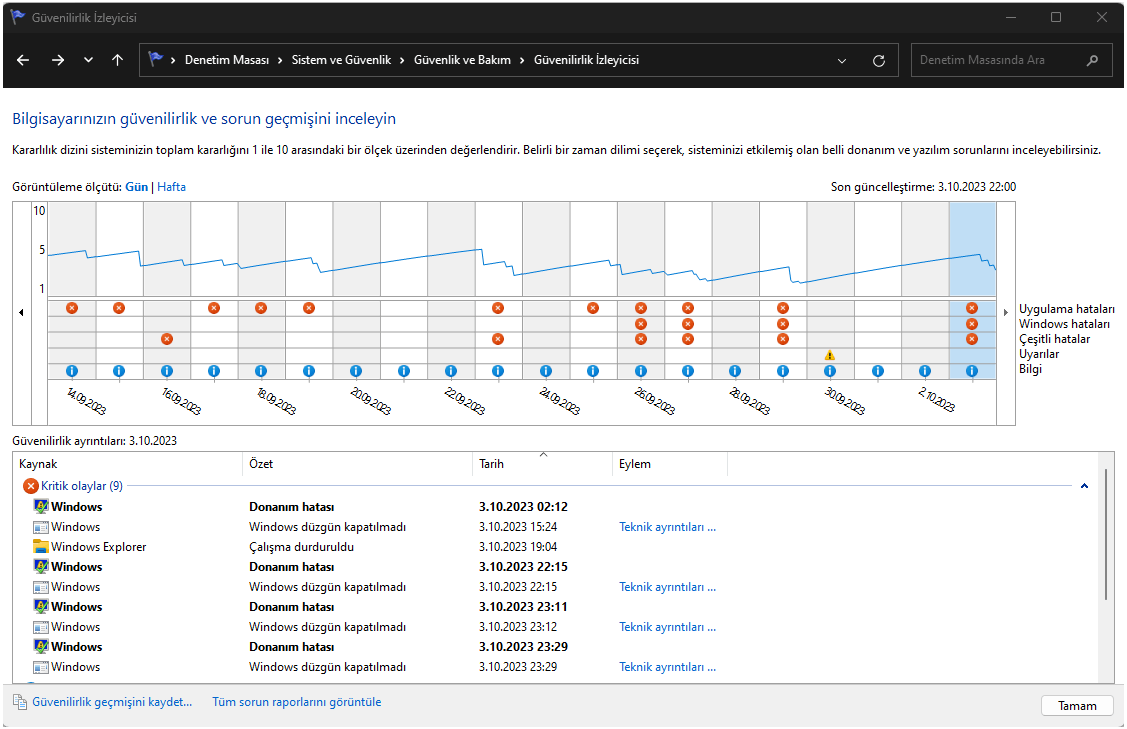Select Windows düzgün kapatılmadı row at 23:12
Screen dimensions: 1127x729
(x=553, y=627)
